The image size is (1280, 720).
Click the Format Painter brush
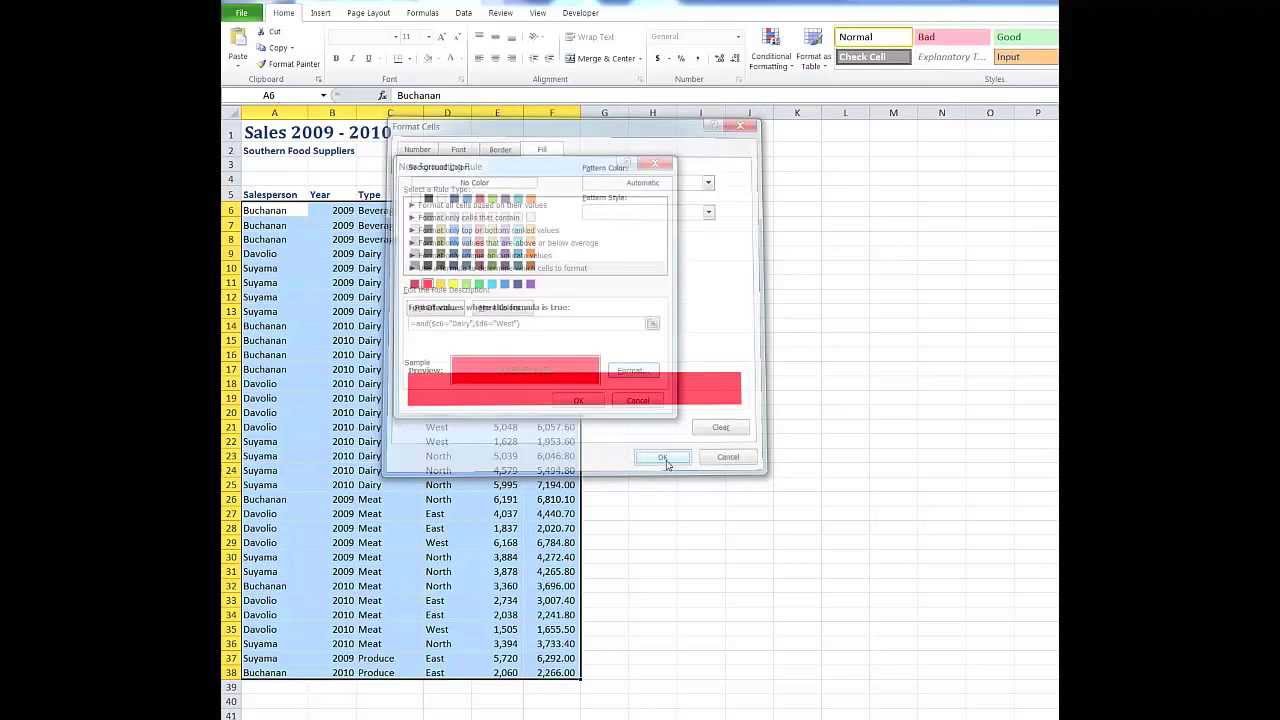point(261,64)
